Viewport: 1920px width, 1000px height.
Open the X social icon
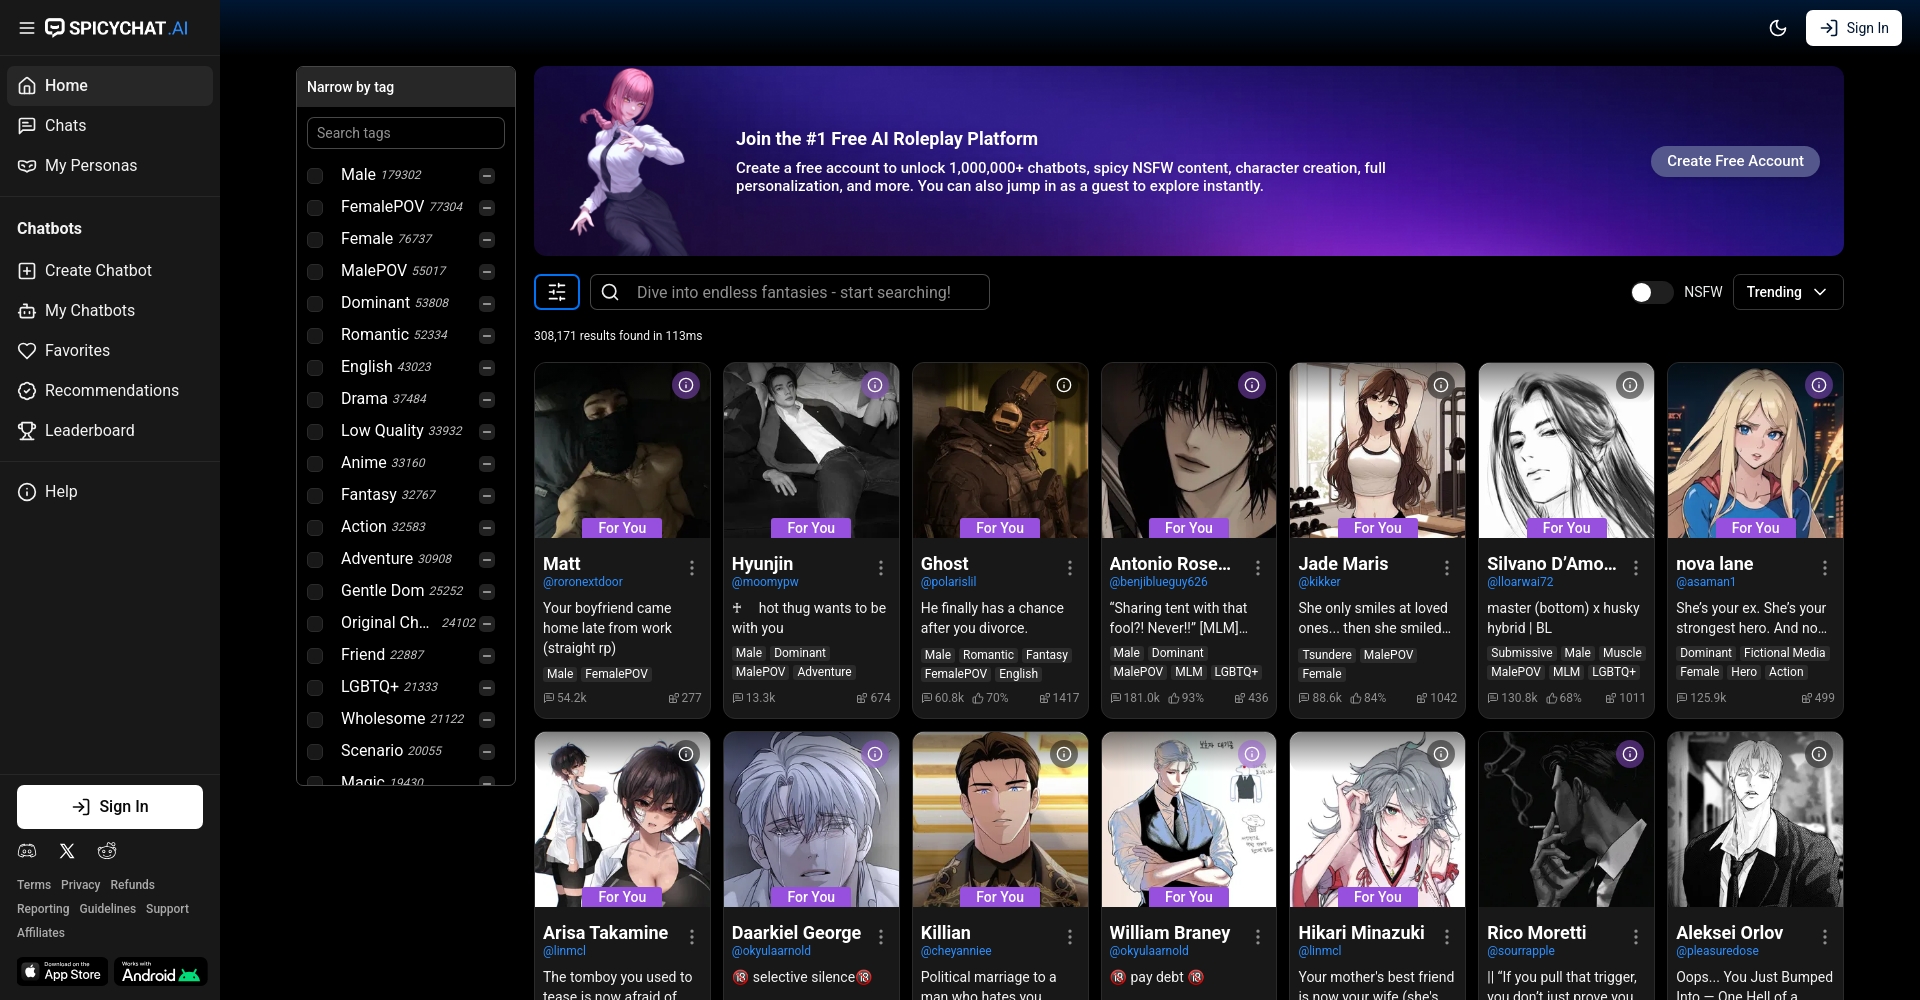67,851
